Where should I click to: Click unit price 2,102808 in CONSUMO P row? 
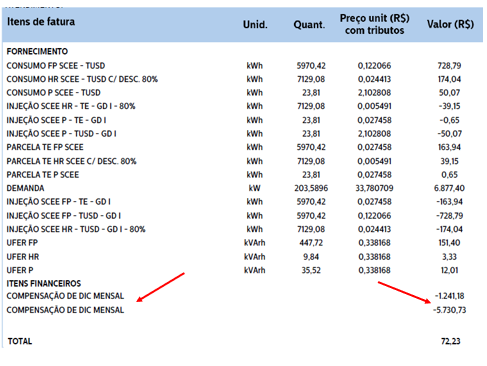tap(374, 93)
